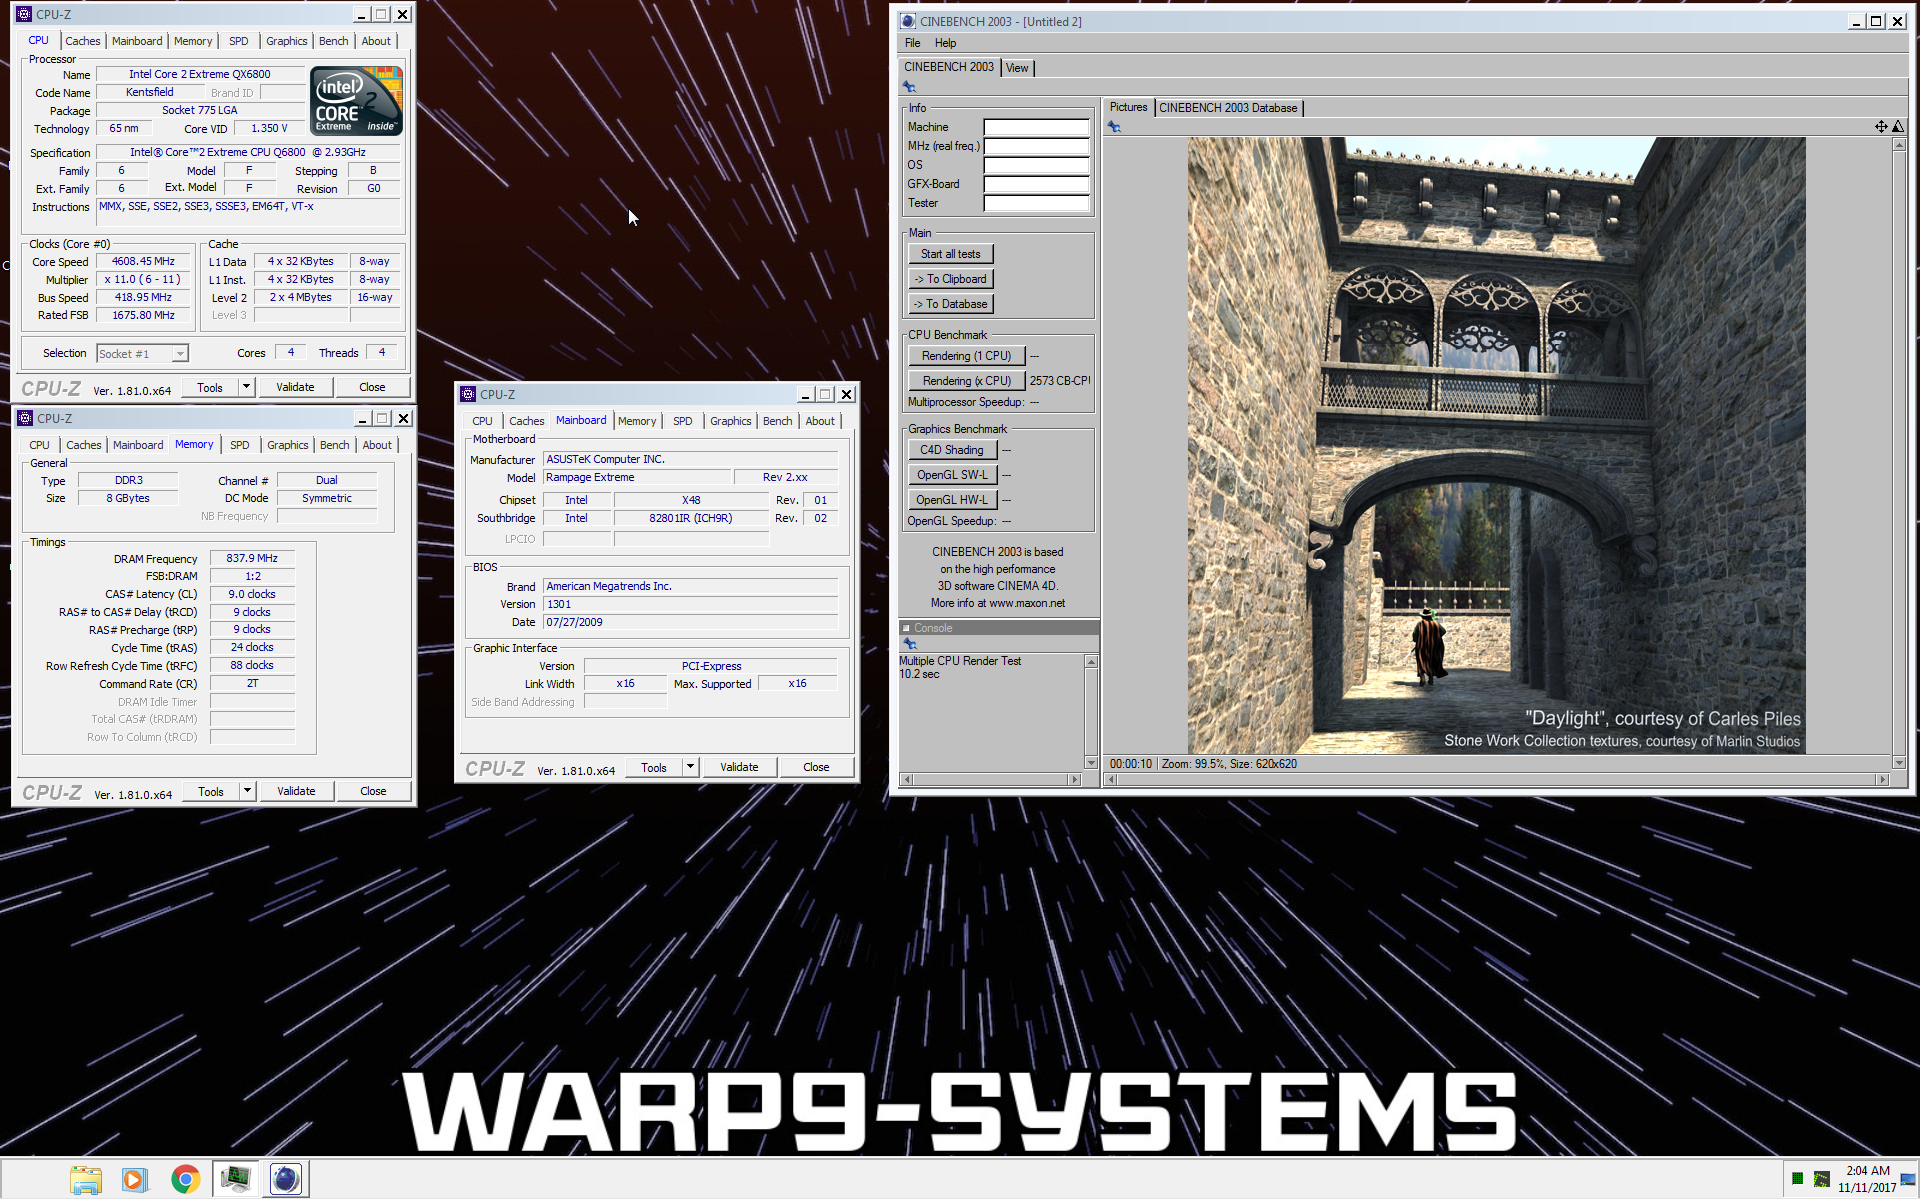Screen dimensions: 1920x1200
Task: Click the -> To Database button
Action: coord(951,304)
